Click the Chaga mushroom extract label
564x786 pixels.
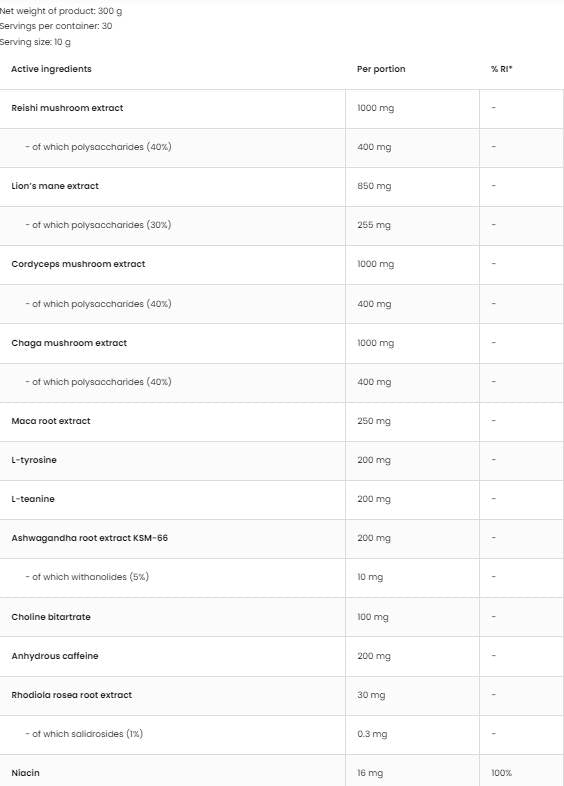[69, 343]
